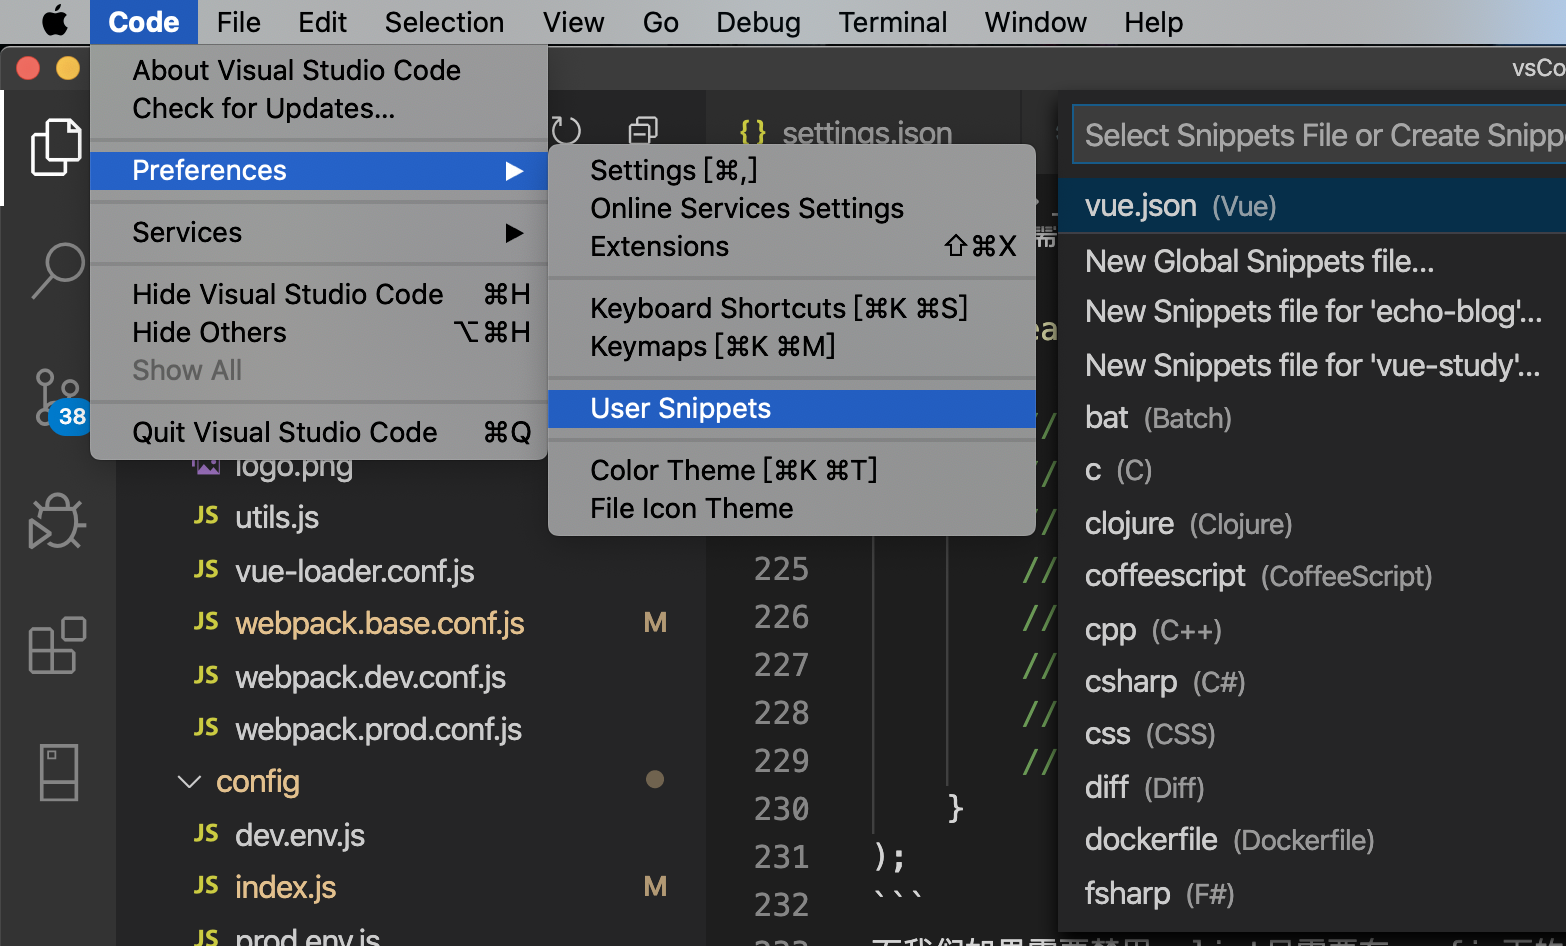Choose About Visual Studio Code

(x=319, y=70)
